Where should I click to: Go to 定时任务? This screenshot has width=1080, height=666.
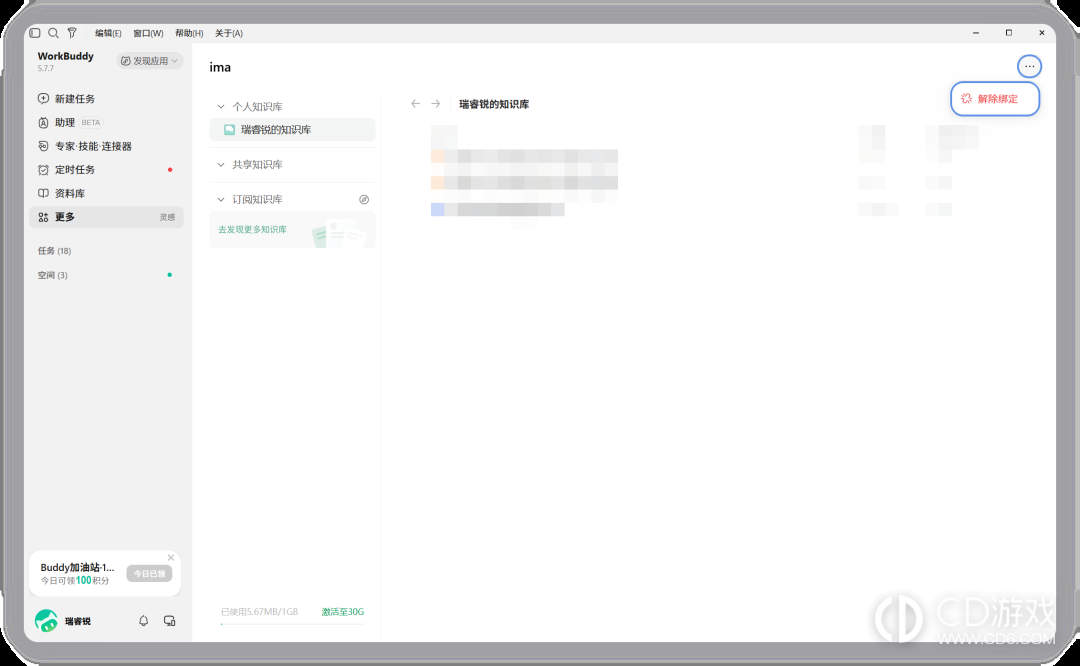coord(107,169)
